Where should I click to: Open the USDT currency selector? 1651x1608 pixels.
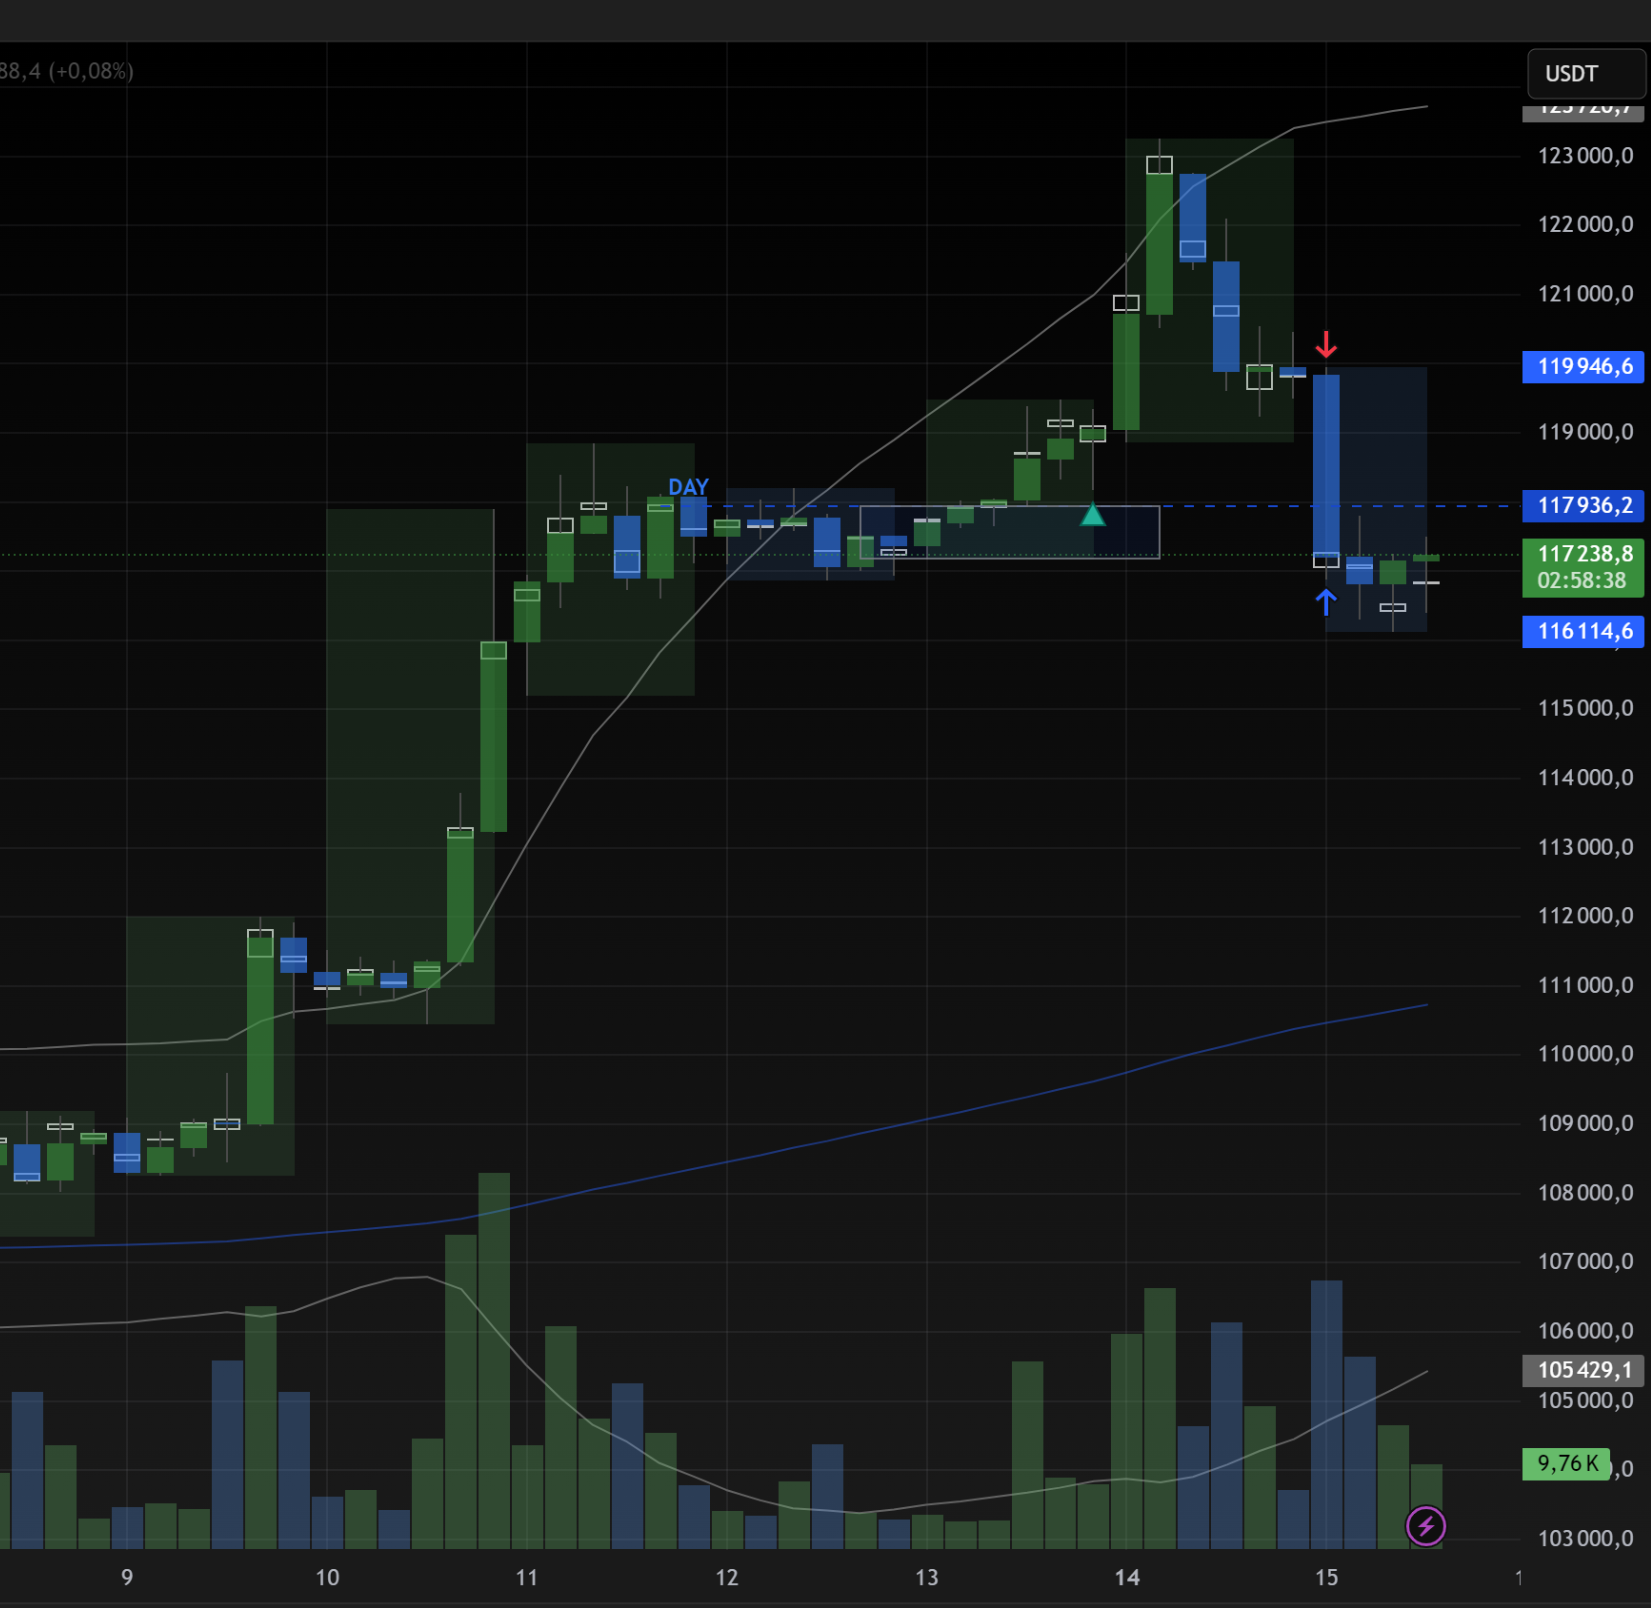point(1585,74)
